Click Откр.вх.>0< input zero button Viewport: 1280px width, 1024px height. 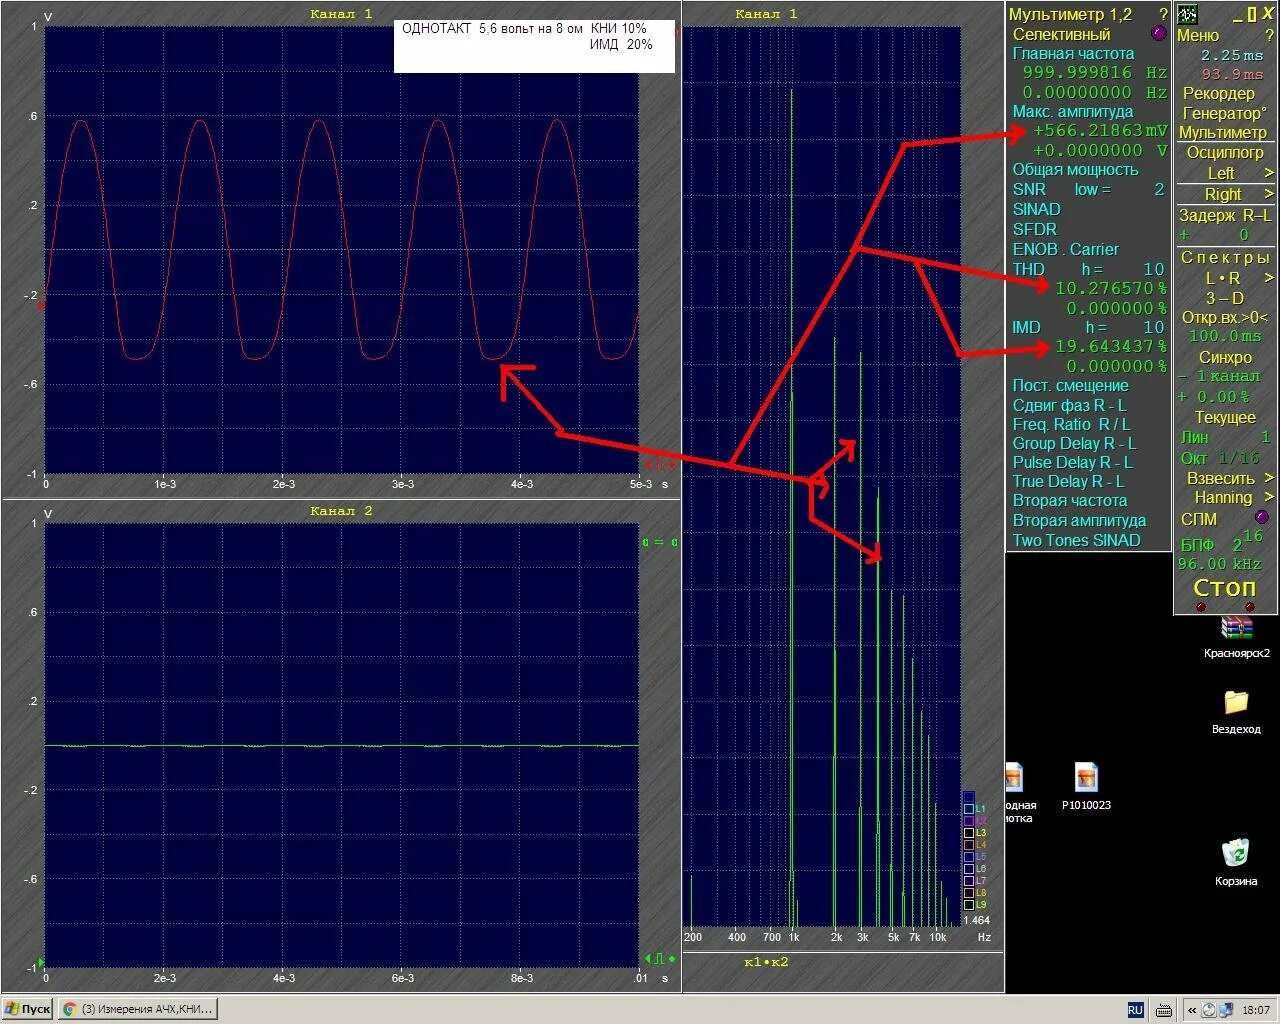[x=1224, y=317]
